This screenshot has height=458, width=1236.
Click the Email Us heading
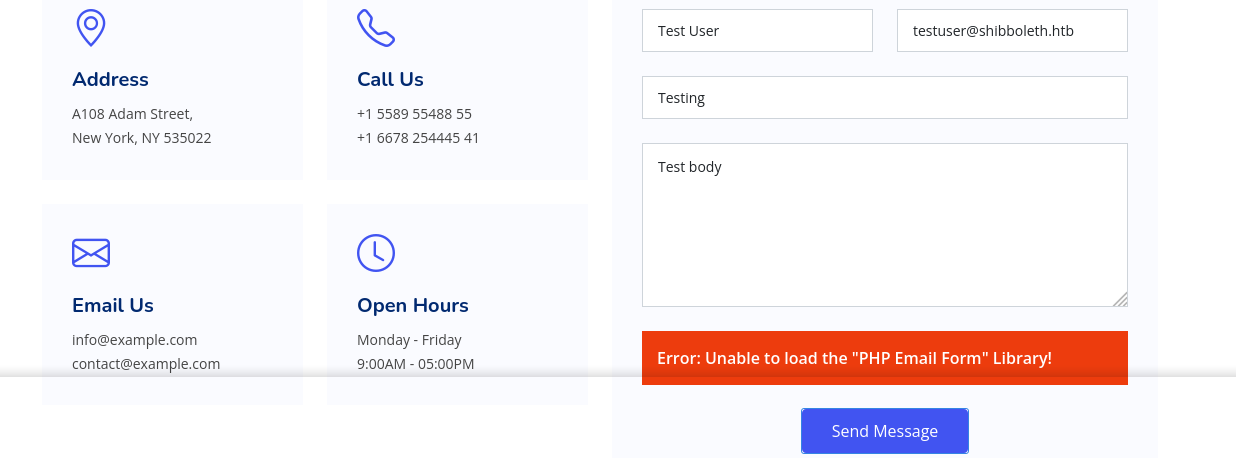coord(113,306)
